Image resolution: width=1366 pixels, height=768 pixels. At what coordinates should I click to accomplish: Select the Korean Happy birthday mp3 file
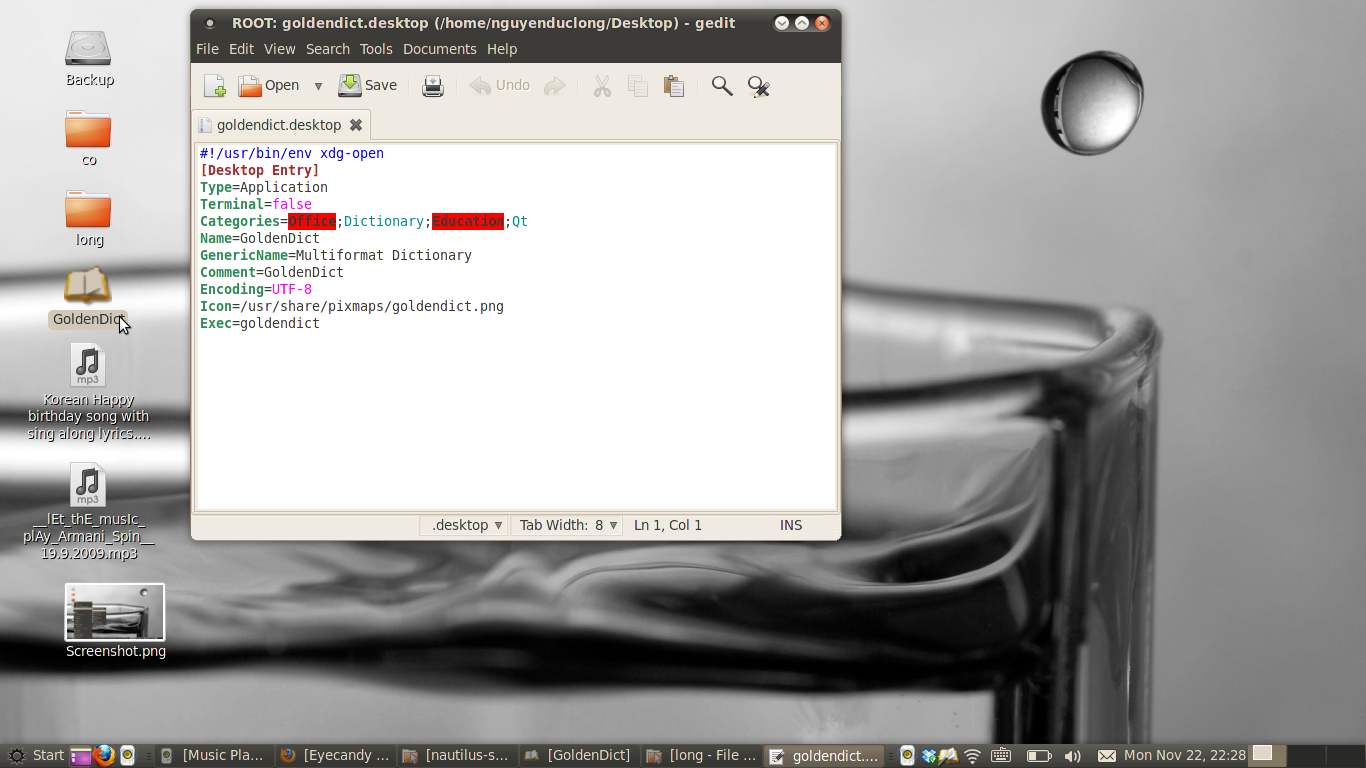[x=88, y=366]
